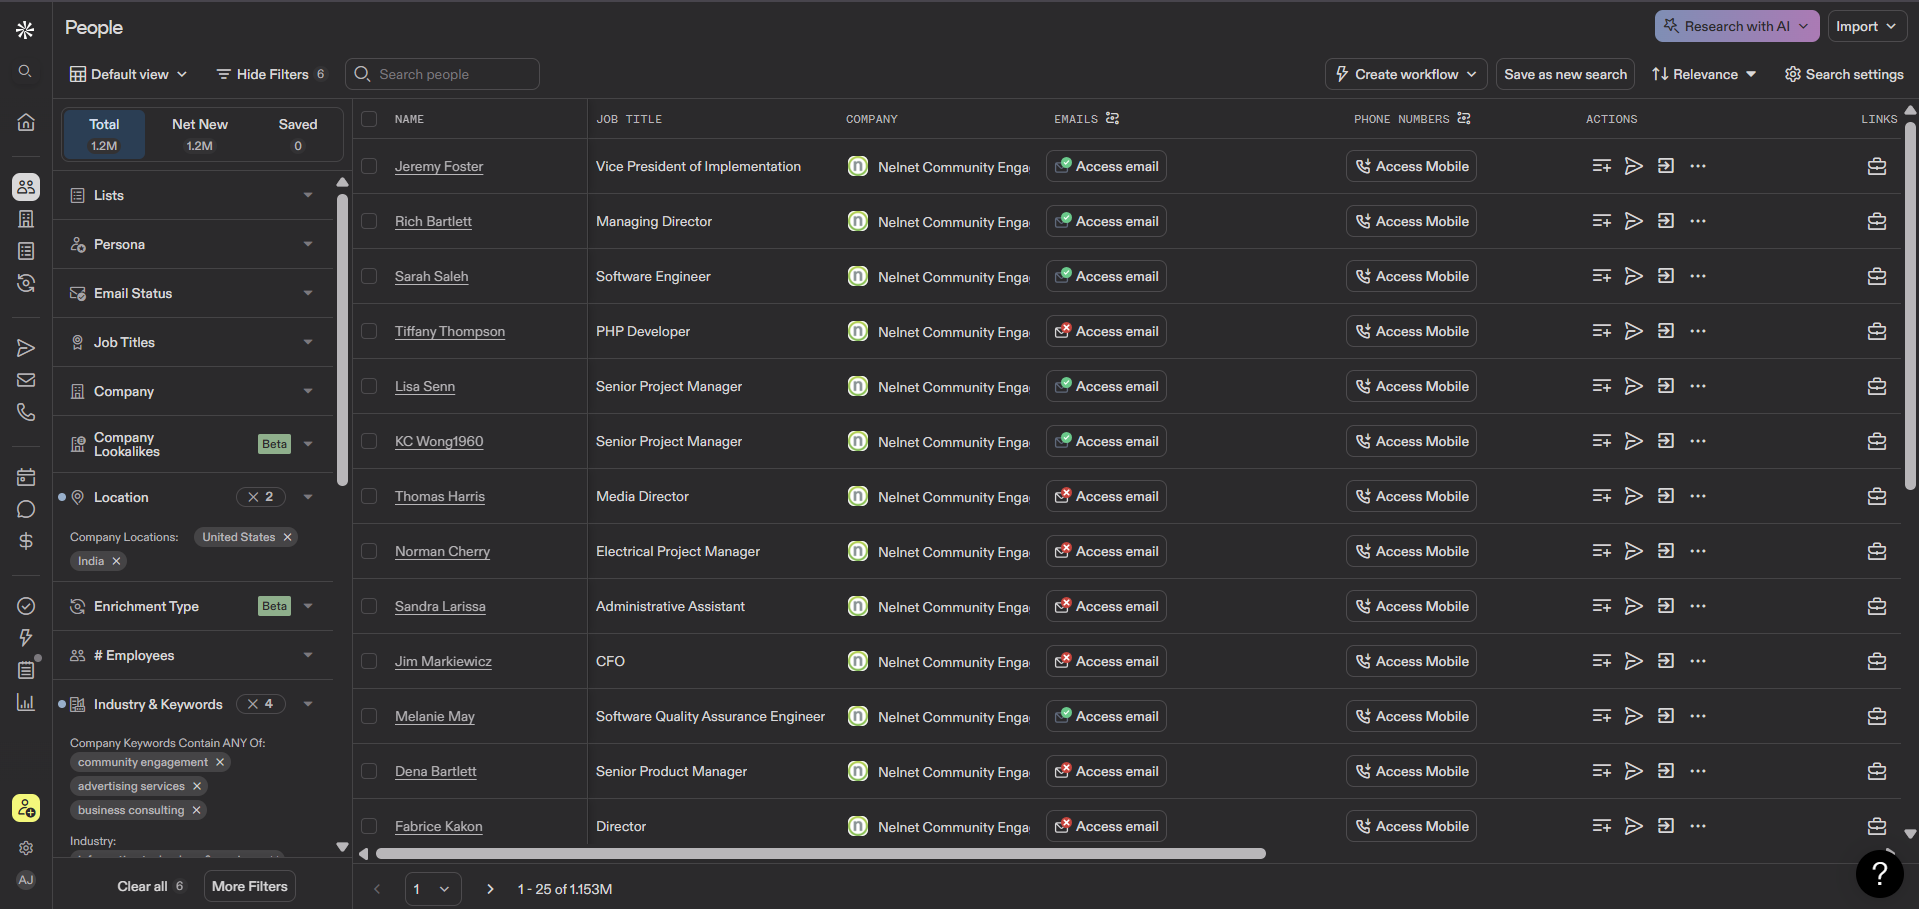
Task: Remove the United States location chip
Action: (288, 537)
